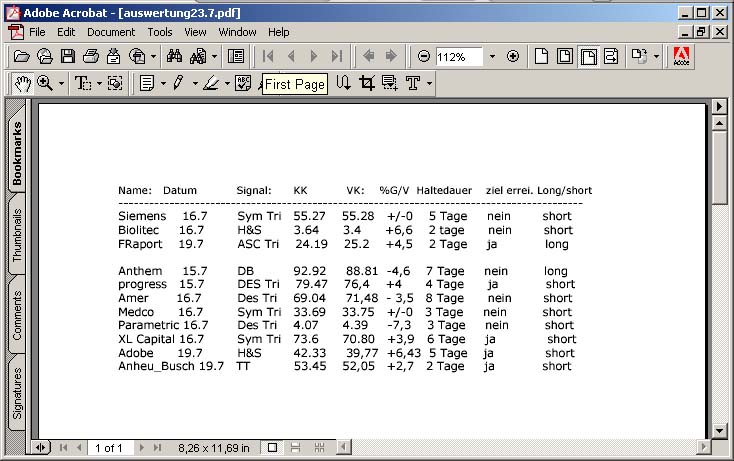
Task: Switch to the Bookmarks side tab
Action: click(x=17, y=153)
